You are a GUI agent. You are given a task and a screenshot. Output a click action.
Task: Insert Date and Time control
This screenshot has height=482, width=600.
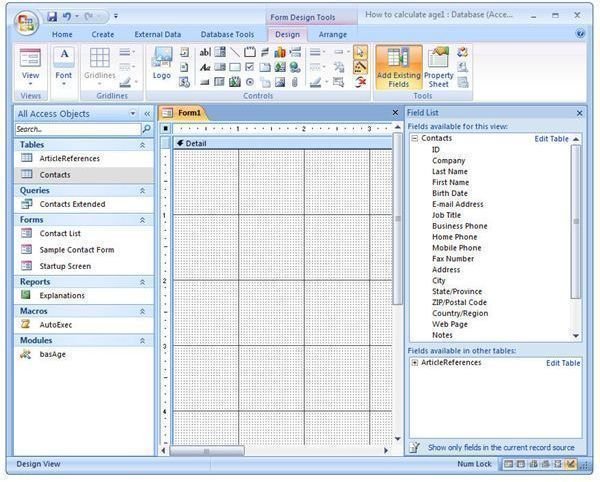click(x=184, y=82)
